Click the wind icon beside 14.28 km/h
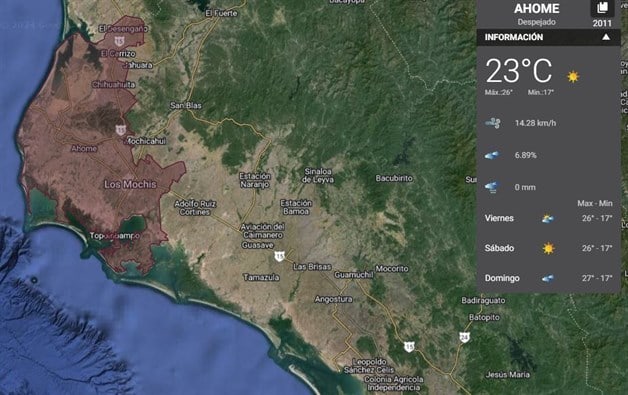Screen dimensions: 628x395 493,123
